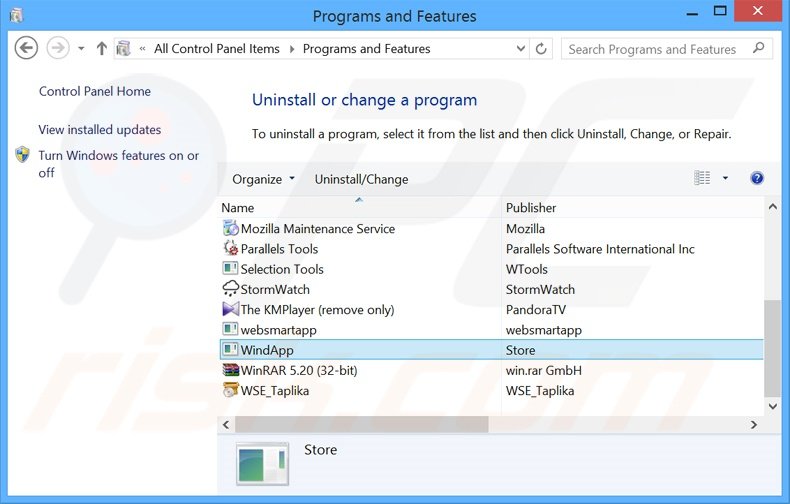This screenshot has width=790, height=504.
Task: Open the More view options dropdown arrow
Action: pos(725,178)
